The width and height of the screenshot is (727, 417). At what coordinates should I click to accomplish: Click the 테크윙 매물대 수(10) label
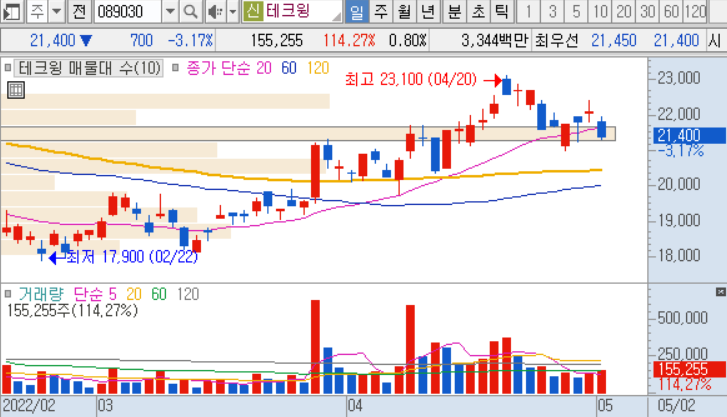point(89,68)
